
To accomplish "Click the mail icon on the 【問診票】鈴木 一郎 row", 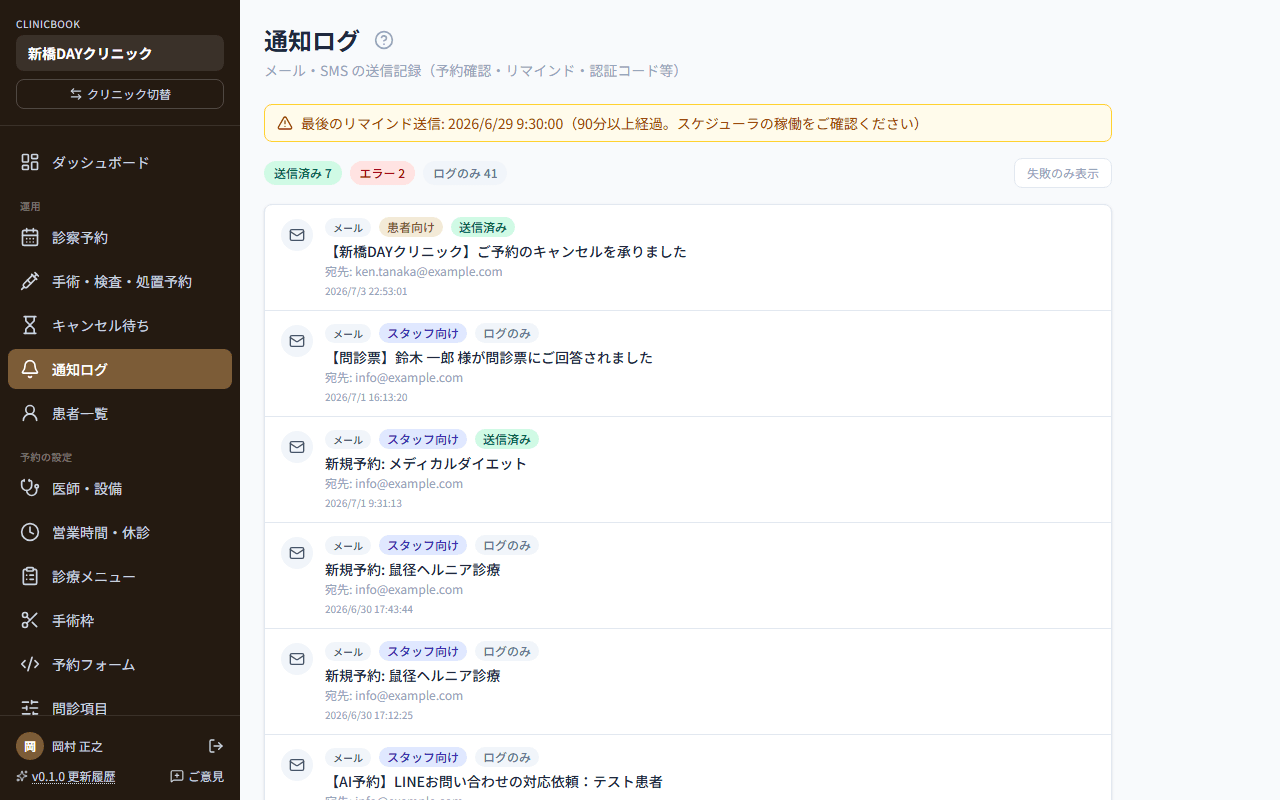I will [297, 341].
